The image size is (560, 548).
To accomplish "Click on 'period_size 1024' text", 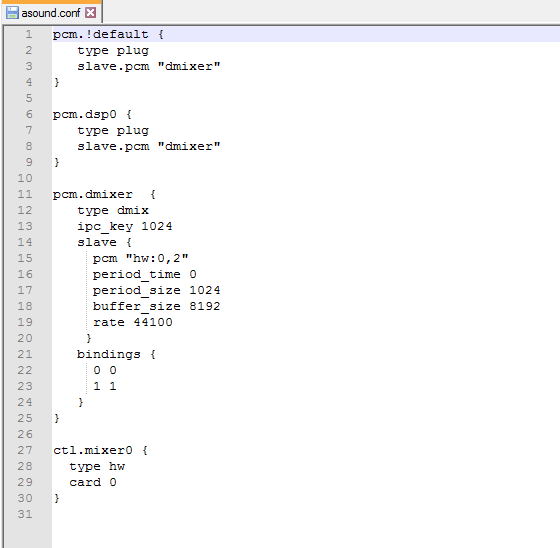I will pos(156,290).
